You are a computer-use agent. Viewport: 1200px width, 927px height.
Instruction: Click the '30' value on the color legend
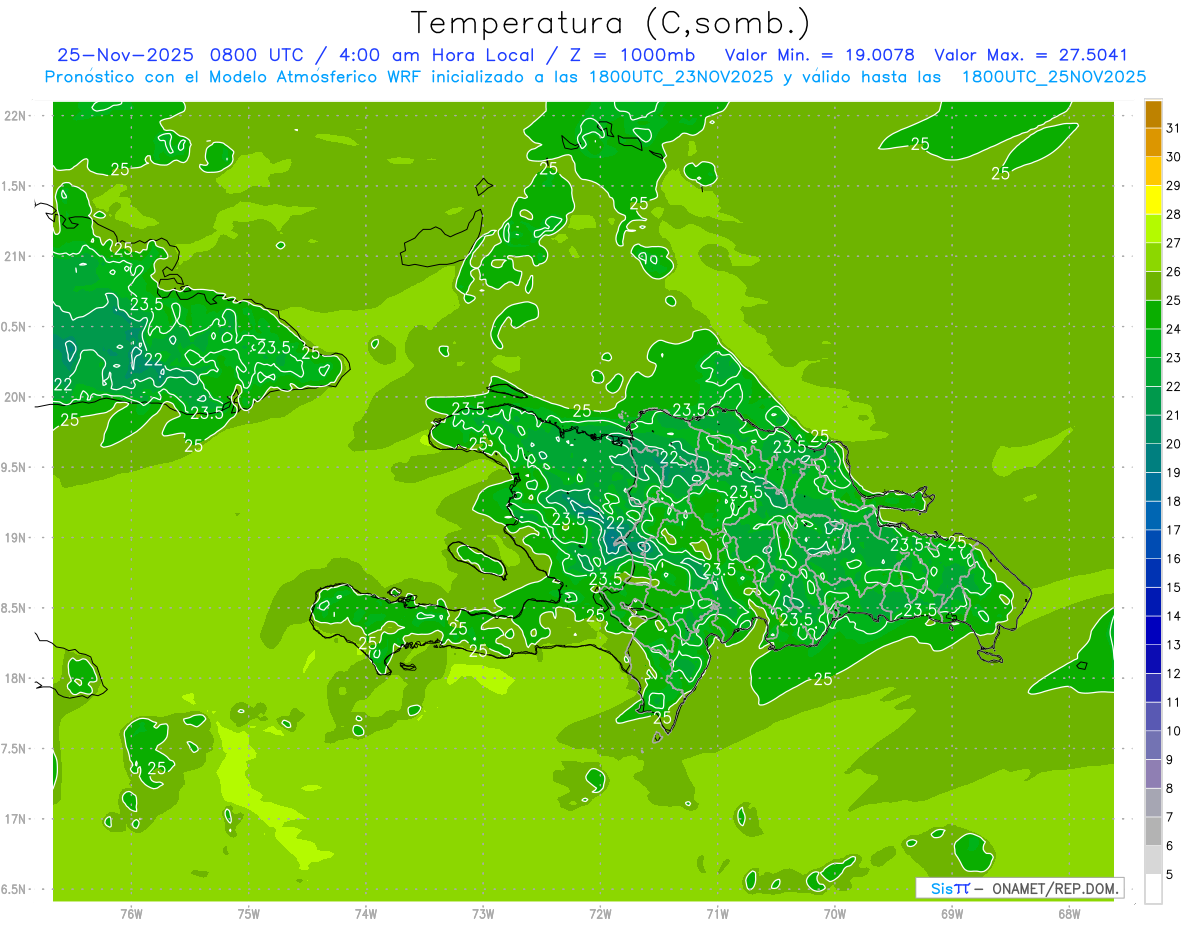pos(1174,157)
